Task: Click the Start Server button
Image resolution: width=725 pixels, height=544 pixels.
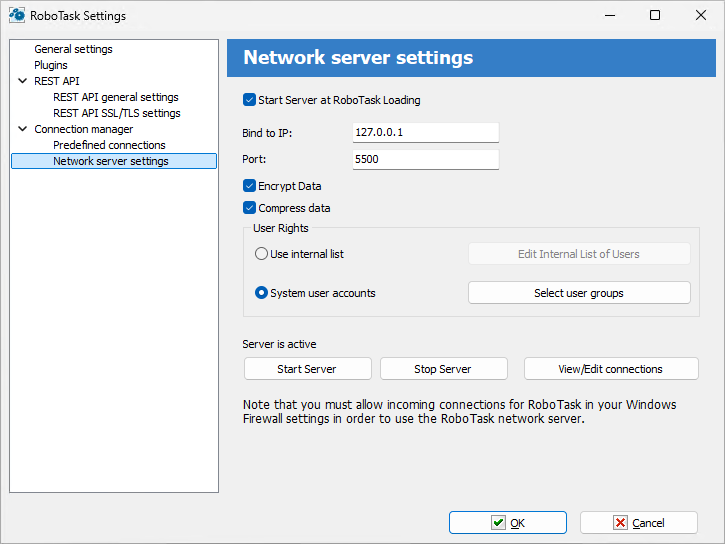Action: click(307, 369)
